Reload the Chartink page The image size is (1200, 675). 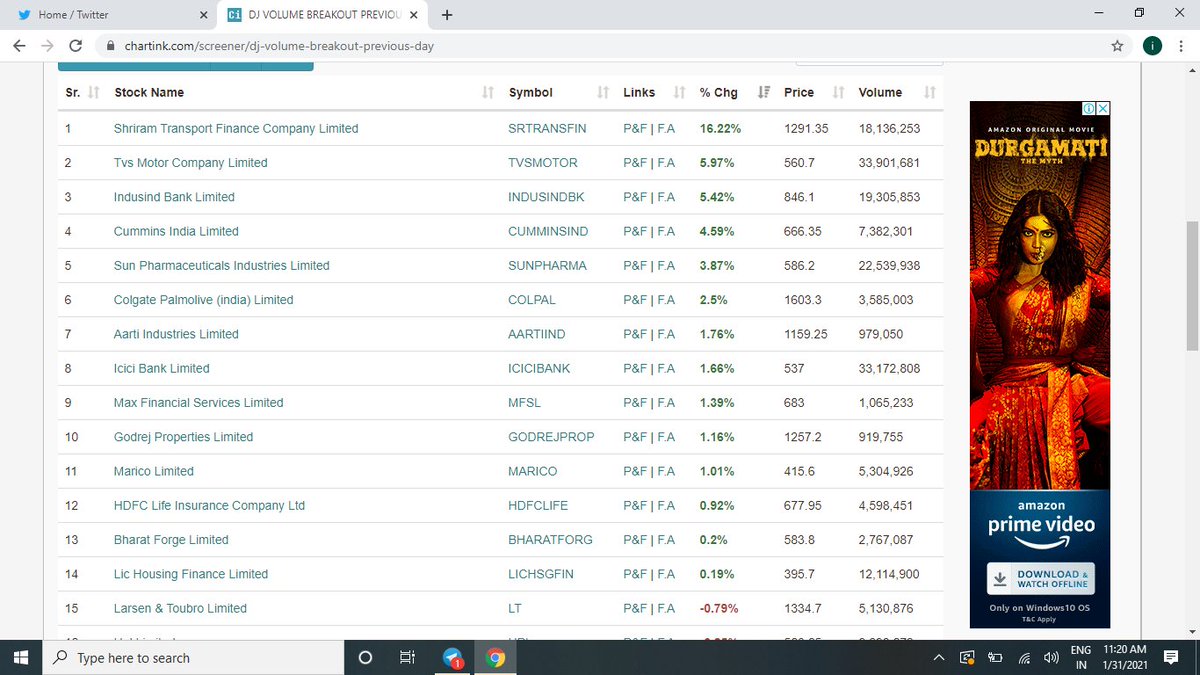coord(75,45)
